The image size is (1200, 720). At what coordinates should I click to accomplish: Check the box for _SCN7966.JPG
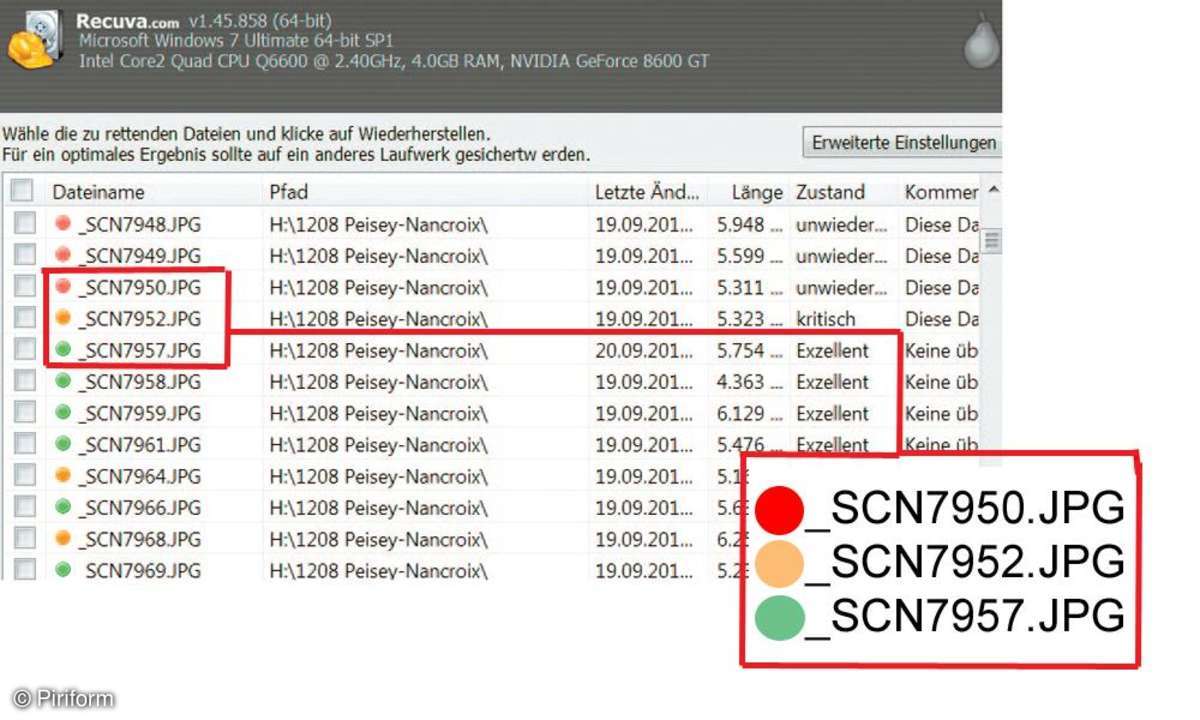[x=25, y=507]
